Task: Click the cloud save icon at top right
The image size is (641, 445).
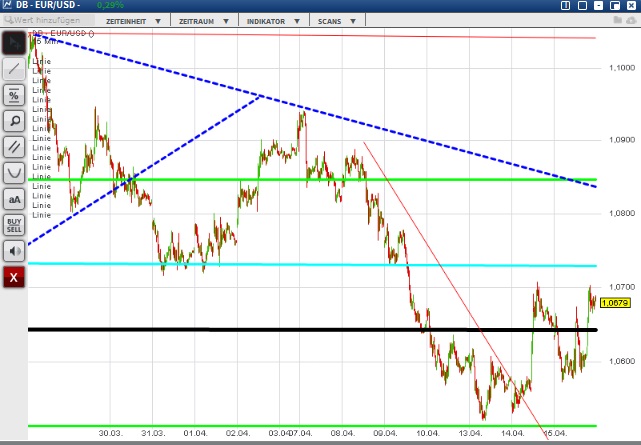Action: click(x=632, y=20)
